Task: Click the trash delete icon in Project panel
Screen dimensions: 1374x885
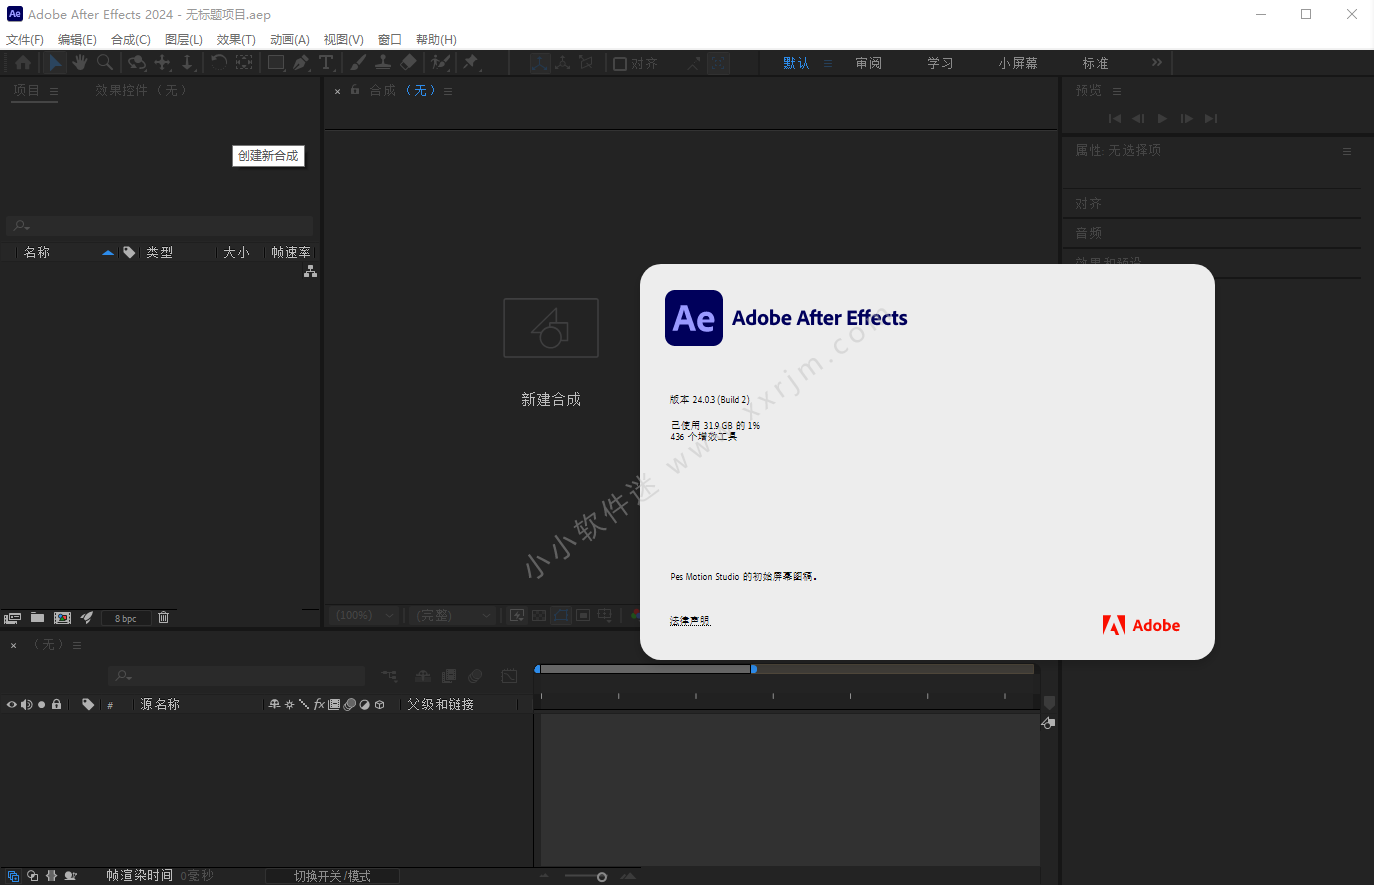Action: (164, 618)
